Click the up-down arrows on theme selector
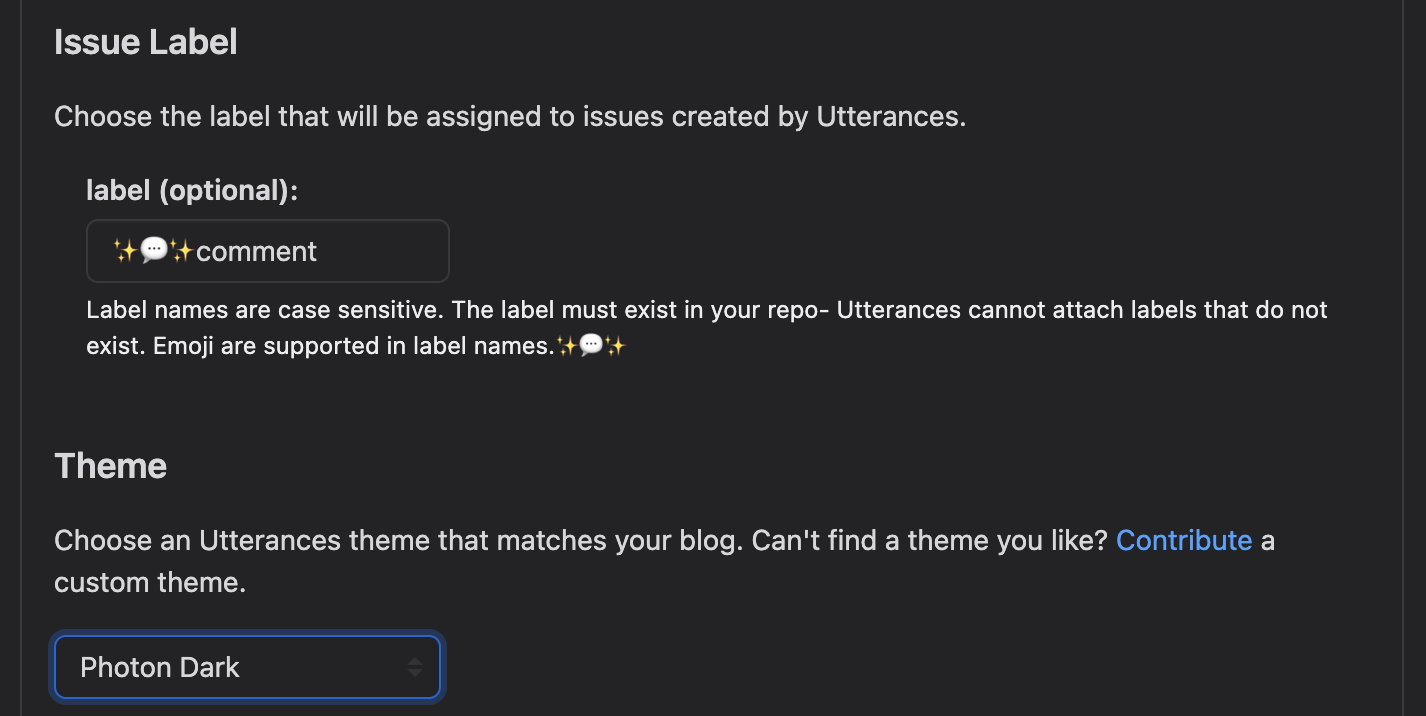Image resolution: width=1426 pixels, height=716 pixels. pos(415,667)
